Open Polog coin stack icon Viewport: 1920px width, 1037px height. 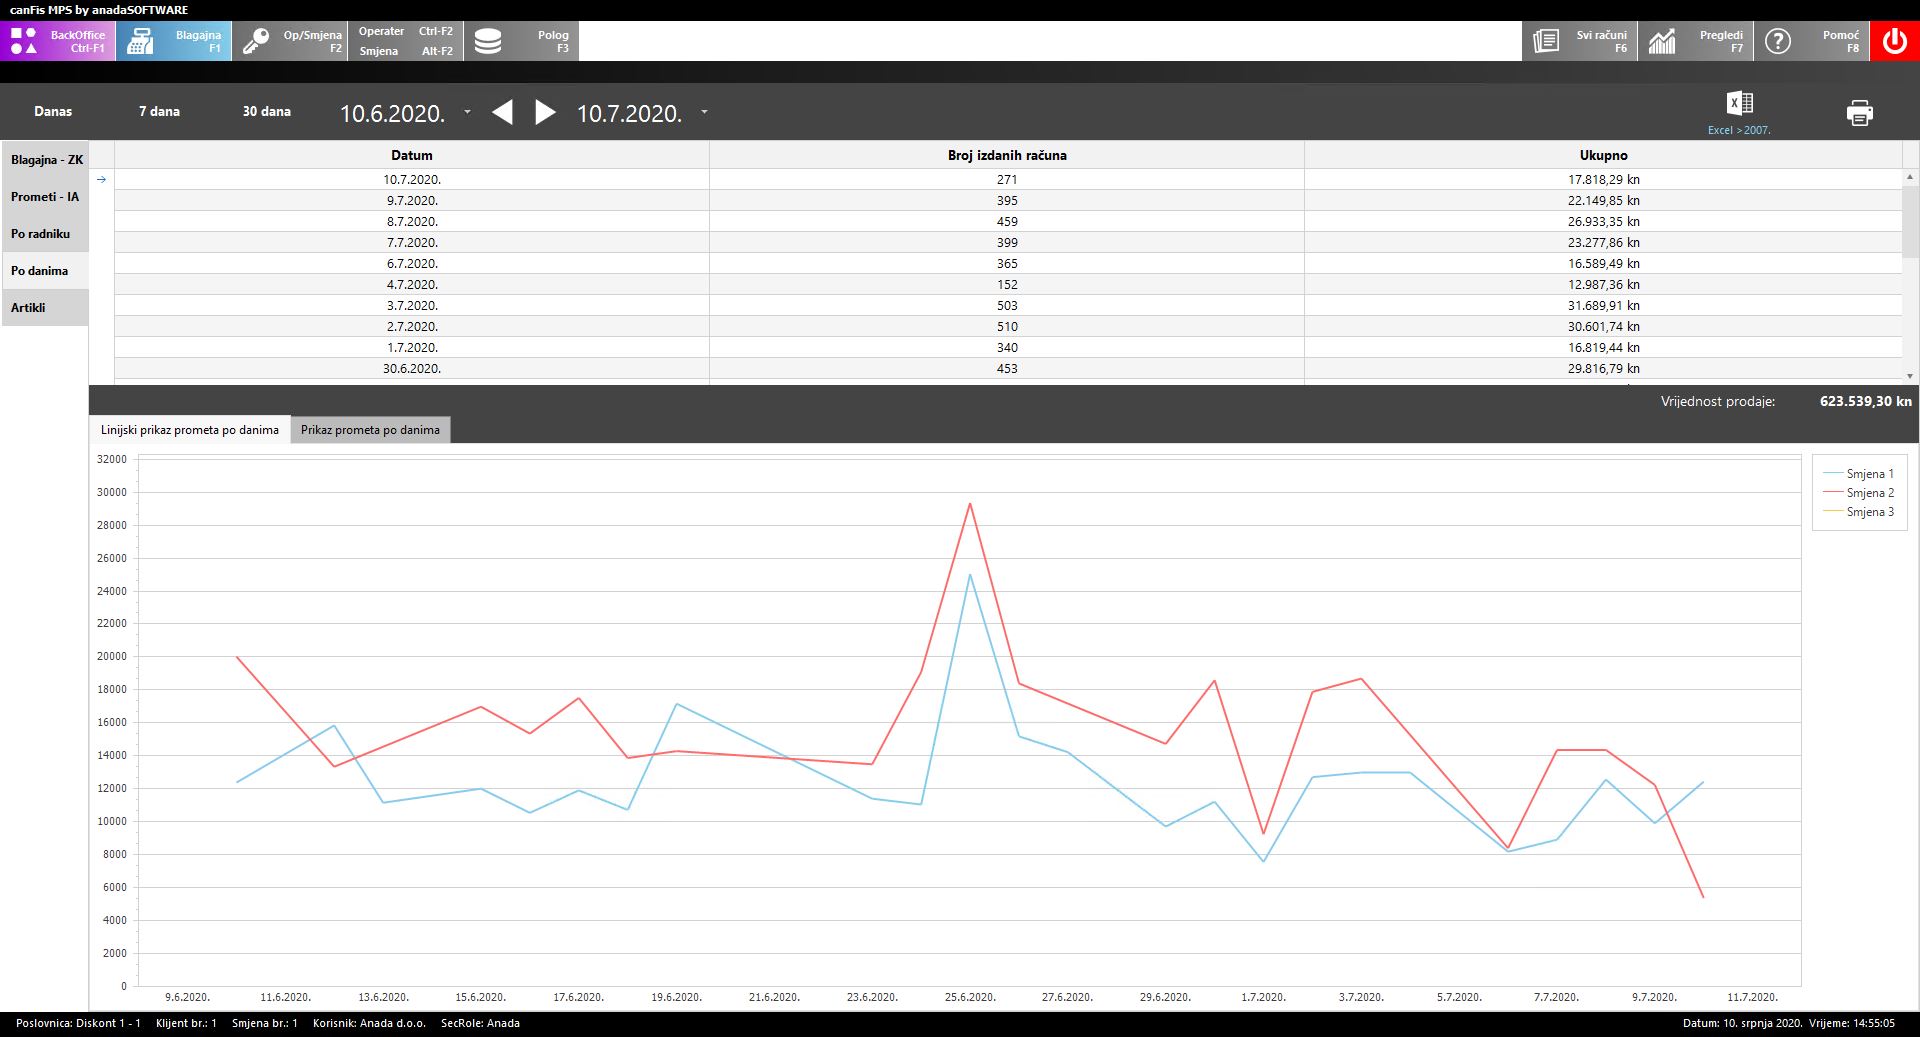488,41
